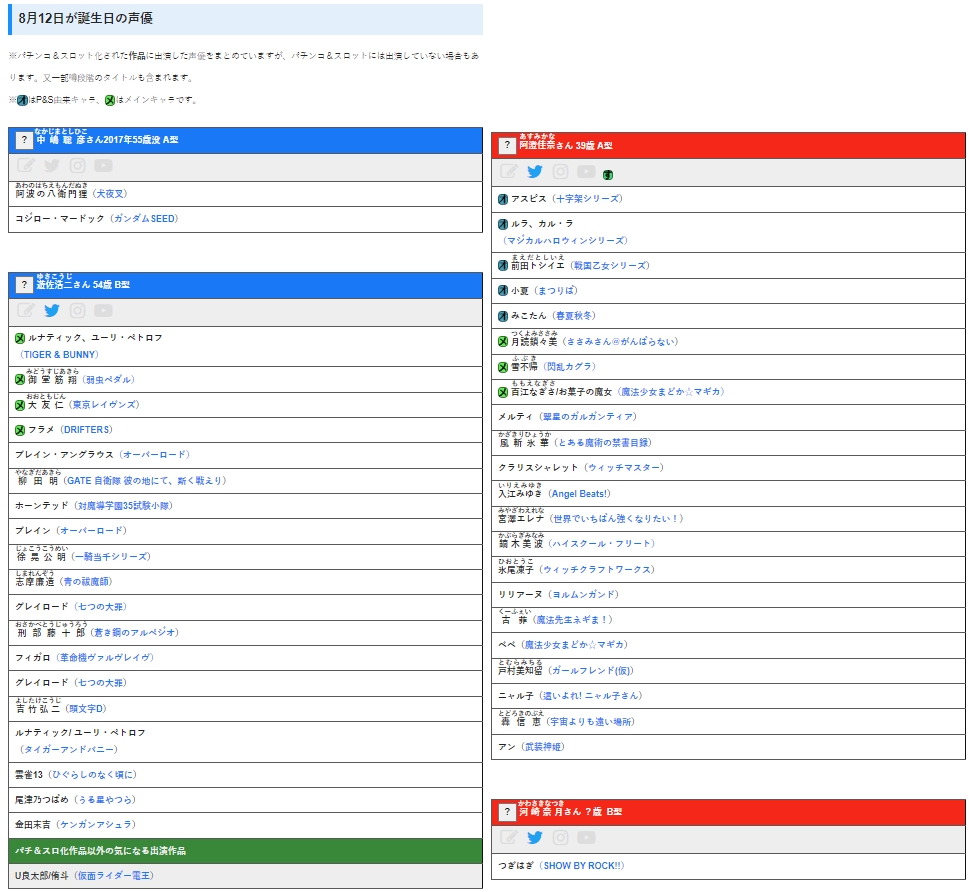Click the question mark icon beside 河崎奈月
Image resolution: width=969 pixels, height=892 pixels.
pyautogui.click(x=507, y=812)
